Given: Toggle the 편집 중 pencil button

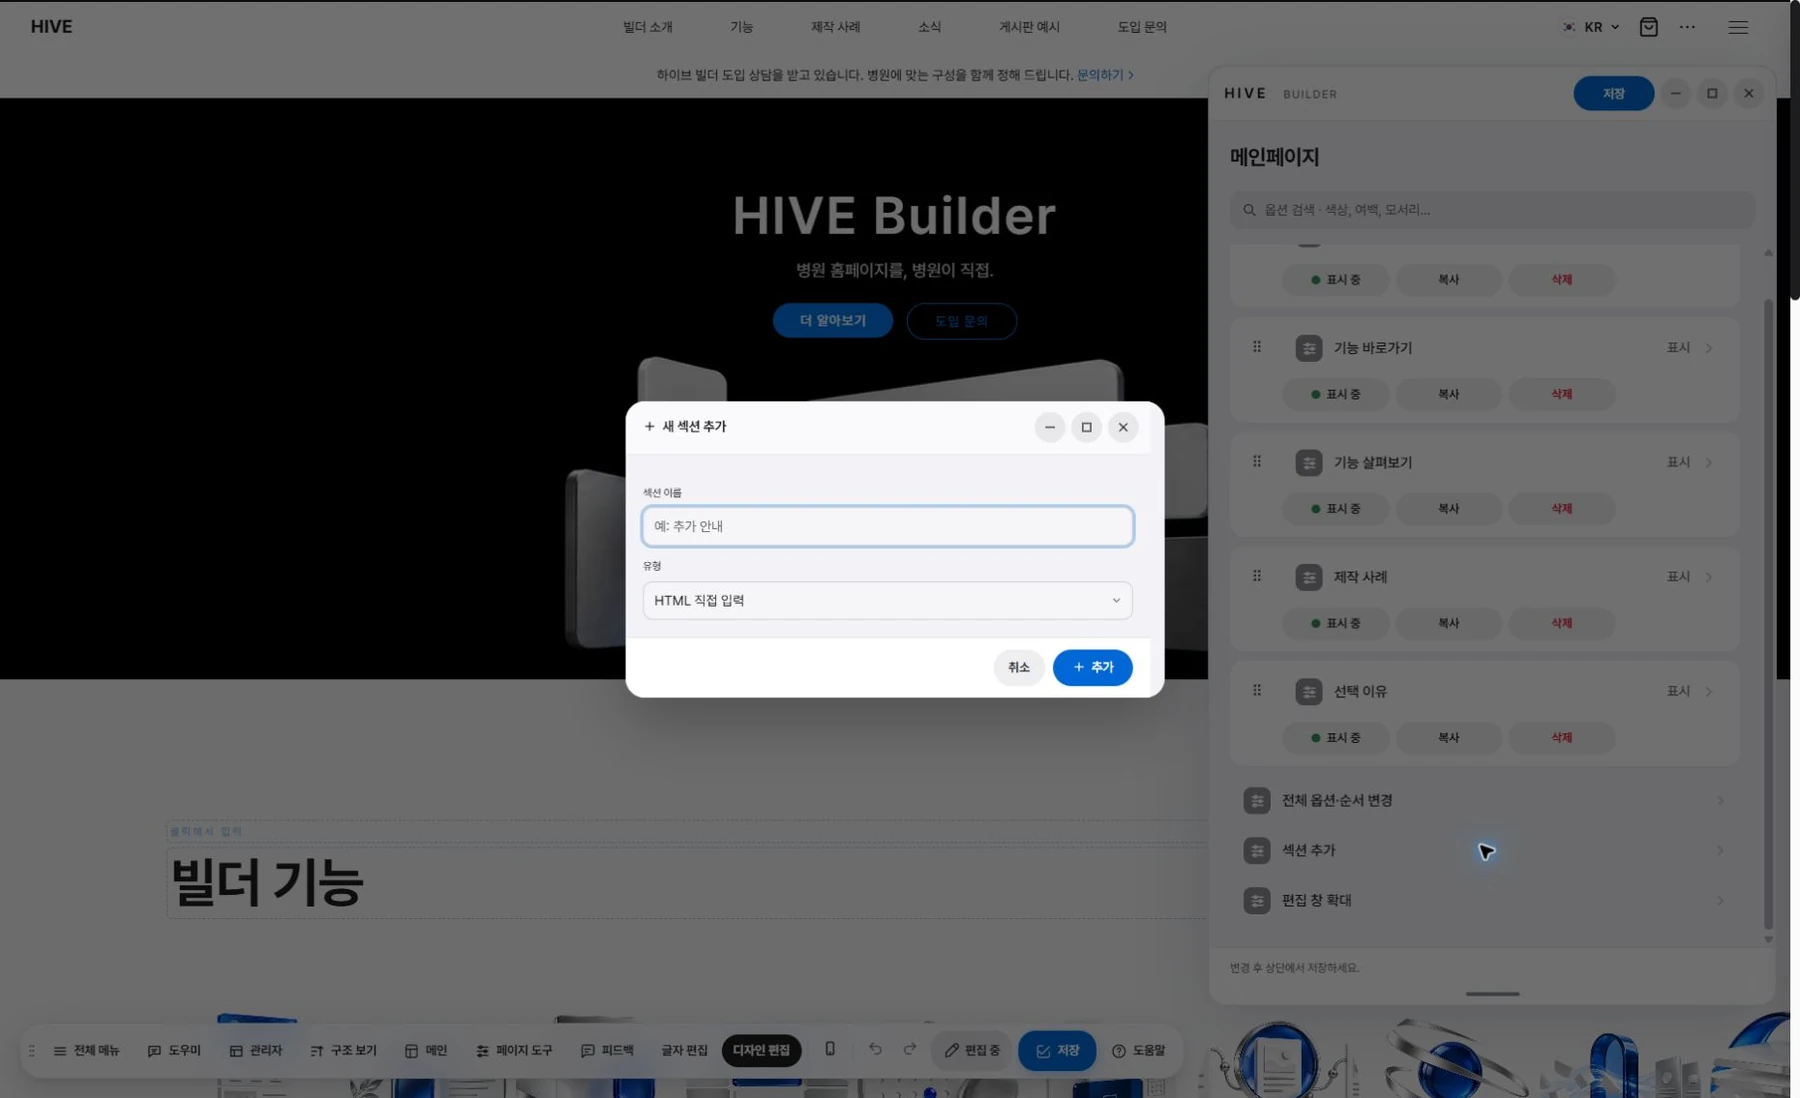Looking at the screenshot, I should coord(972,1051).
